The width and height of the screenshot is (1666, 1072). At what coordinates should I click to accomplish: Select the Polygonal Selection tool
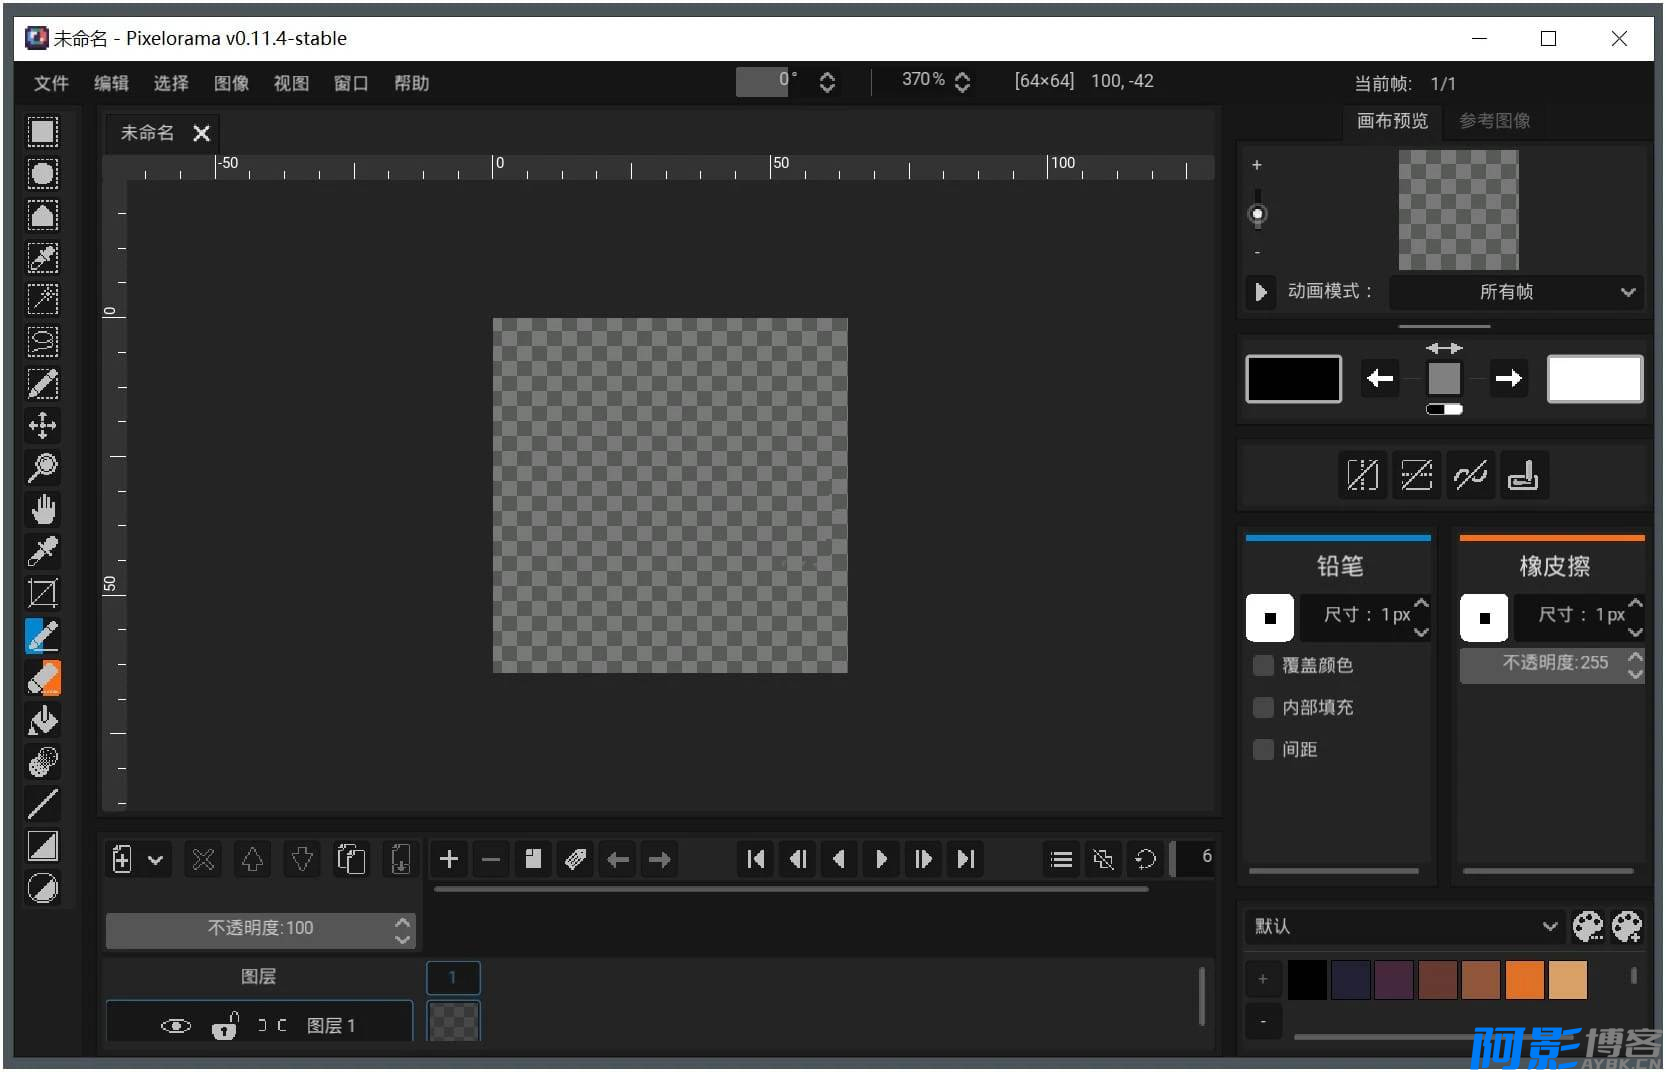click(x=43, y=216)
